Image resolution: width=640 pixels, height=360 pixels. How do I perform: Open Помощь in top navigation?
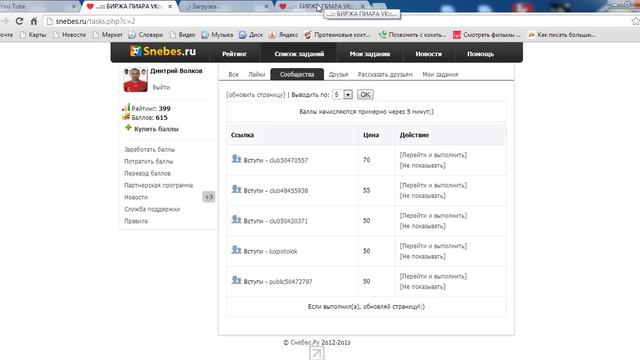(x=480, y=54)
